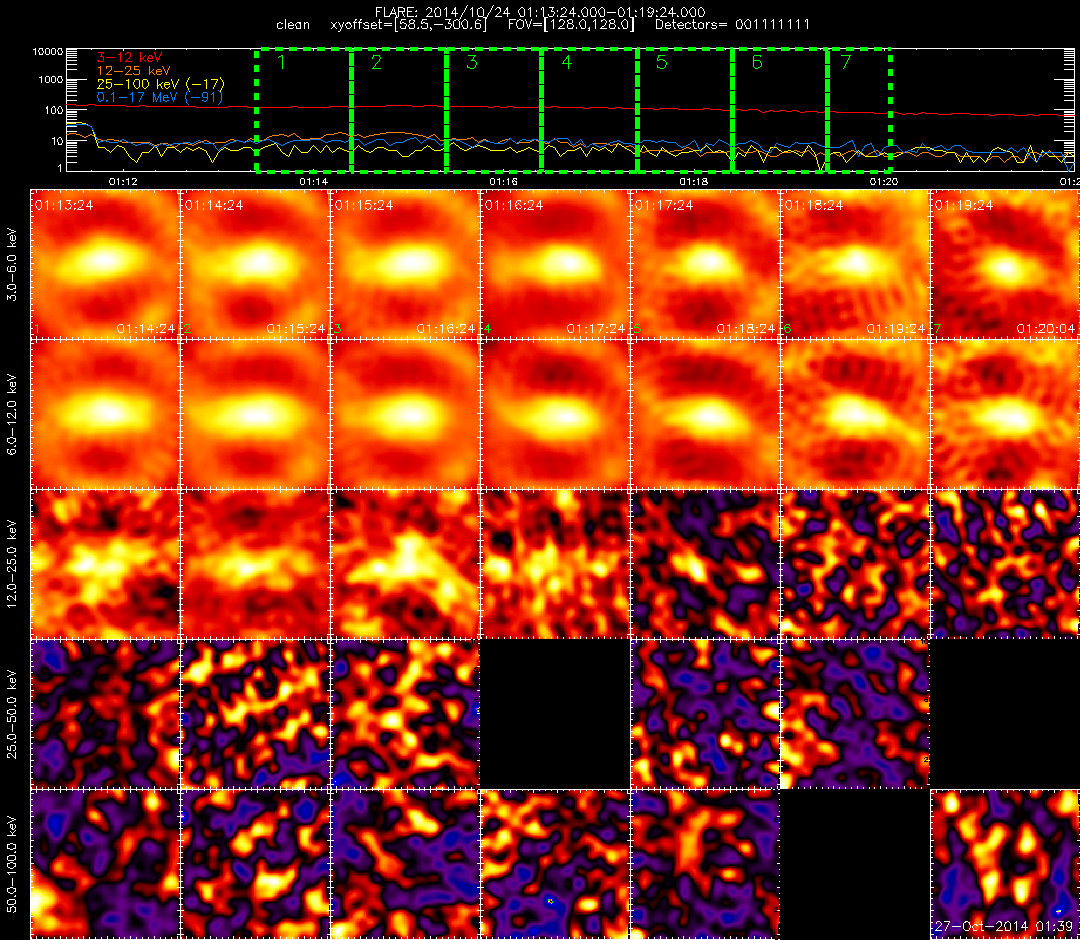The image size is (1080, 940).
Task: Click the 3.0-6.0 keV image starting 01:15:24
Action: click(x=405, y=264)
